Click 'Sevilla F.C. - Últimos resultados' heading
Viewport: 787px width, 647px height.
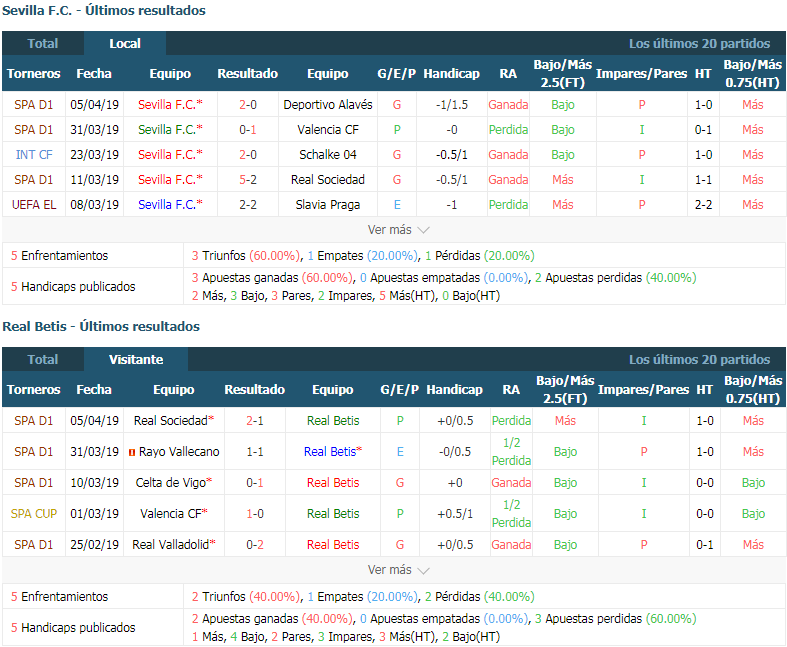pyautogui.click(x=104, y=11)
